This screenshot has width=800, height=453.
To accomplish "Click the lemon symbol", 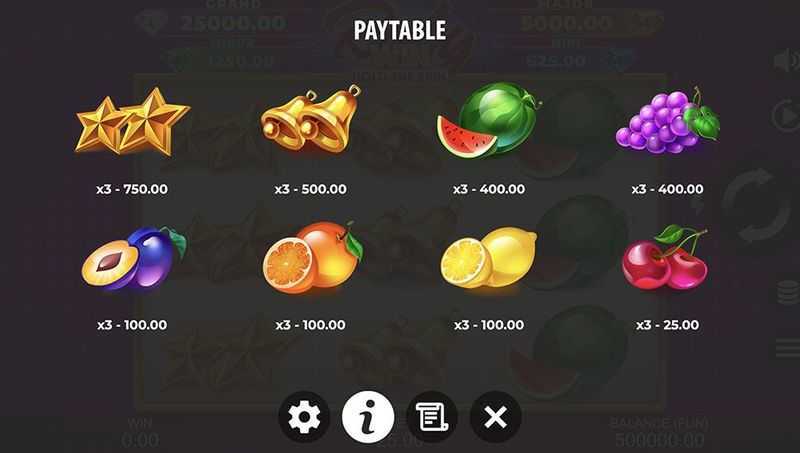I will point(488,258).
